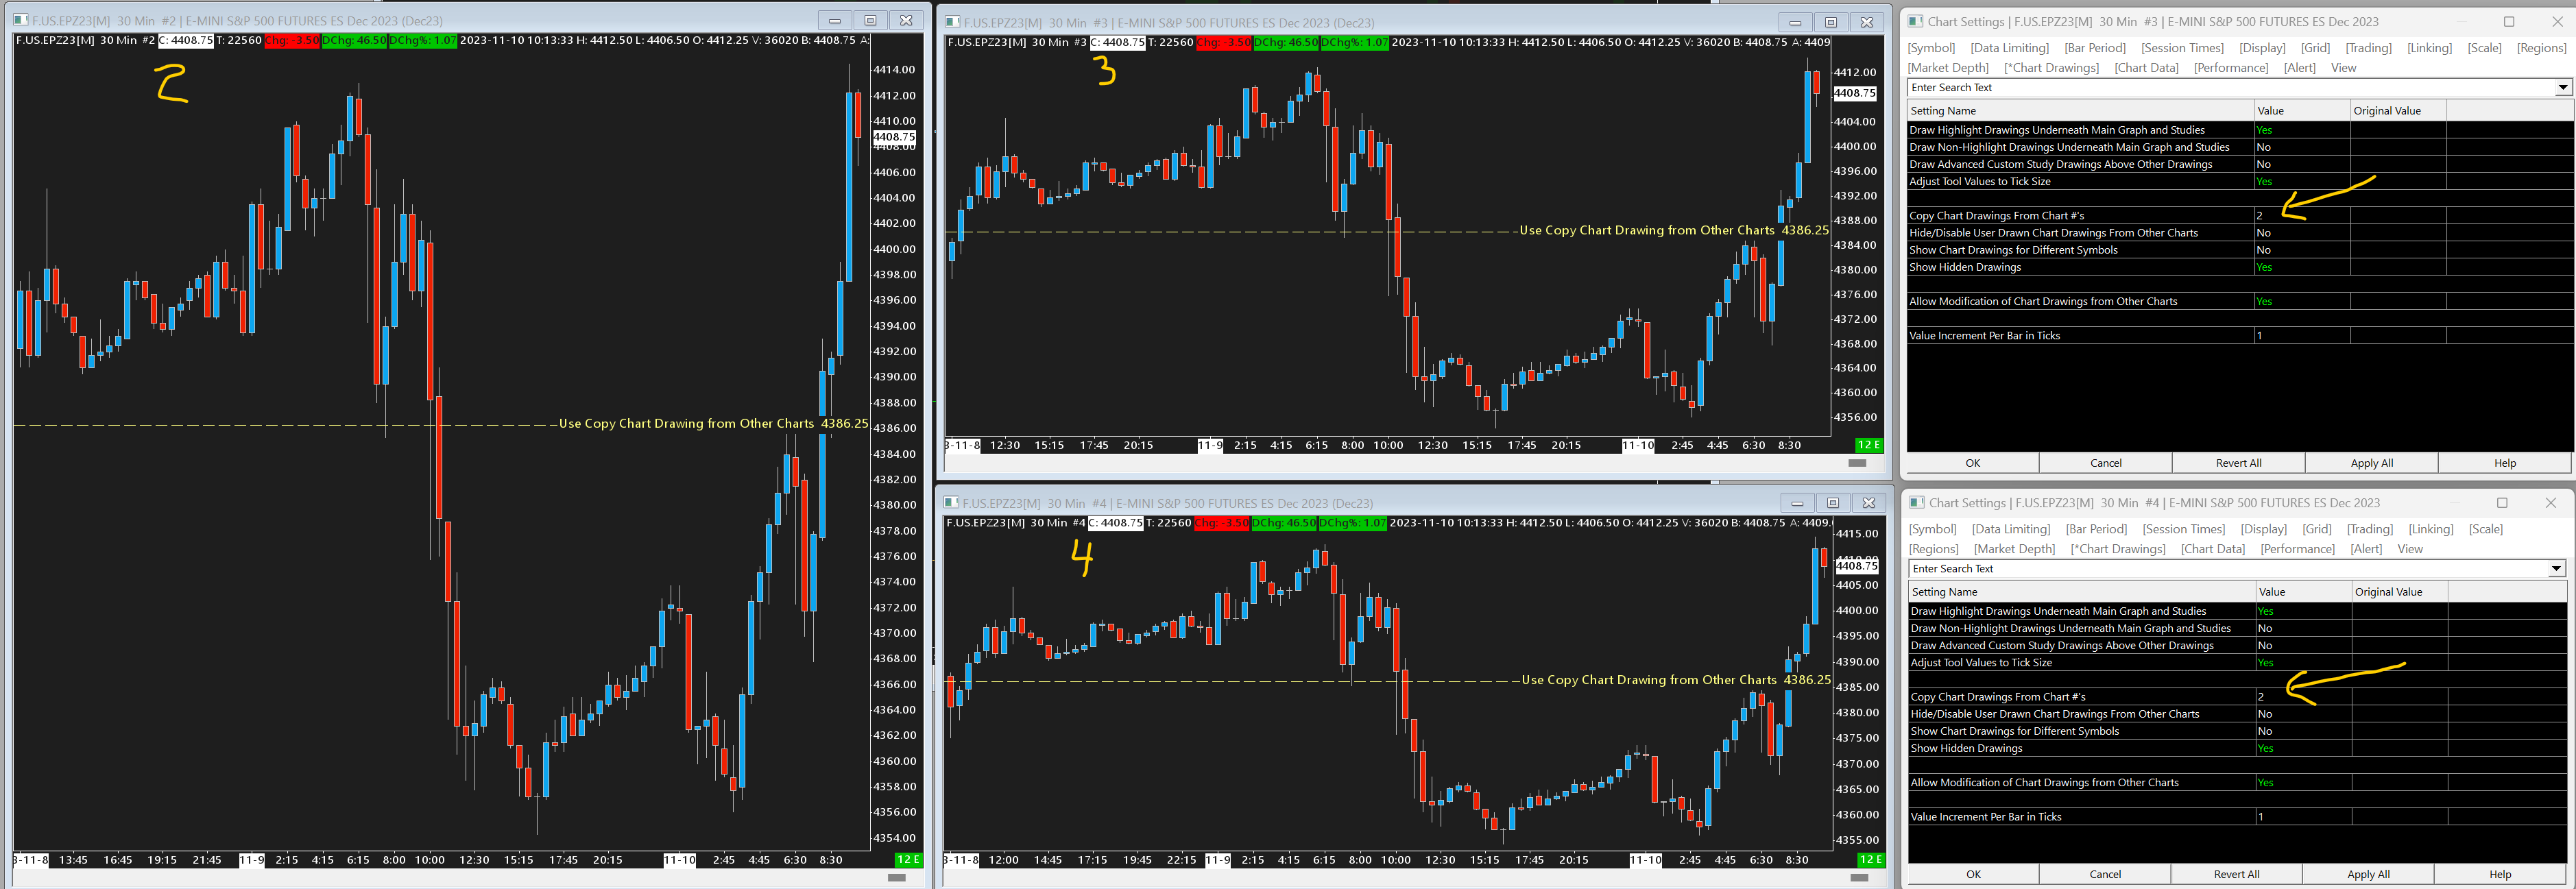Click Chart Settings #4 dialog title icon
Image resolution: width=2576 pixels, height=889 pixels.
click(1916, 503)
